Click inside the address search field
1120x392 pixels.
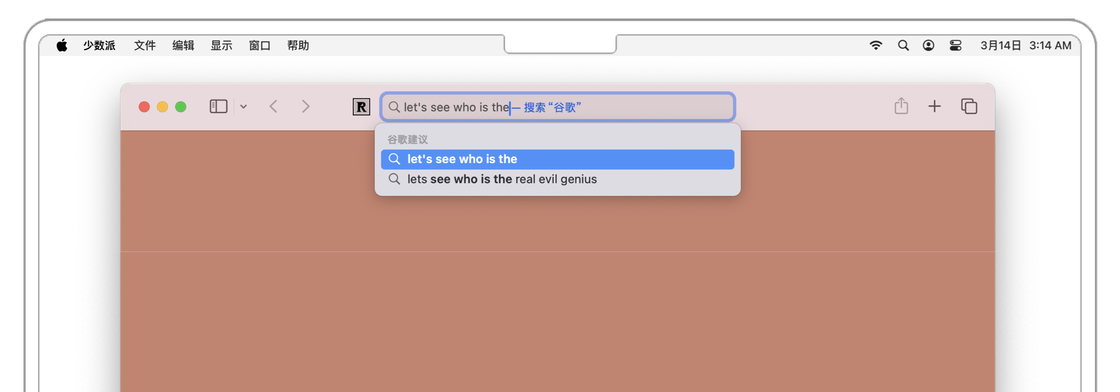(x=557, y=107)
